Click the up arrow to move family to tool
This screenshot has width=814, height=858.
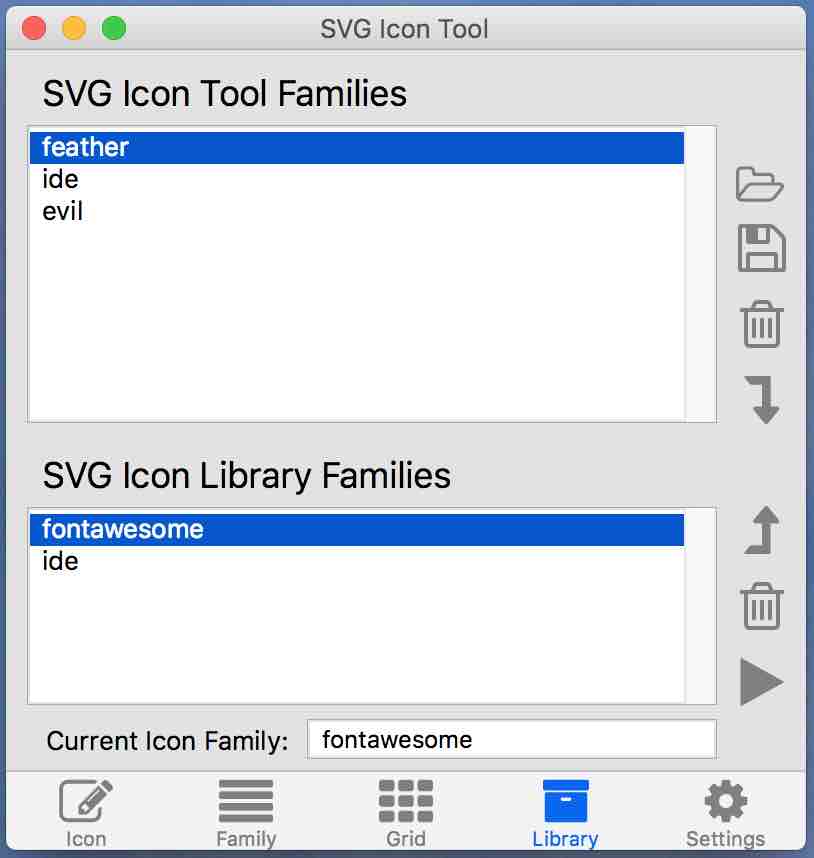(x=762, y=531)
